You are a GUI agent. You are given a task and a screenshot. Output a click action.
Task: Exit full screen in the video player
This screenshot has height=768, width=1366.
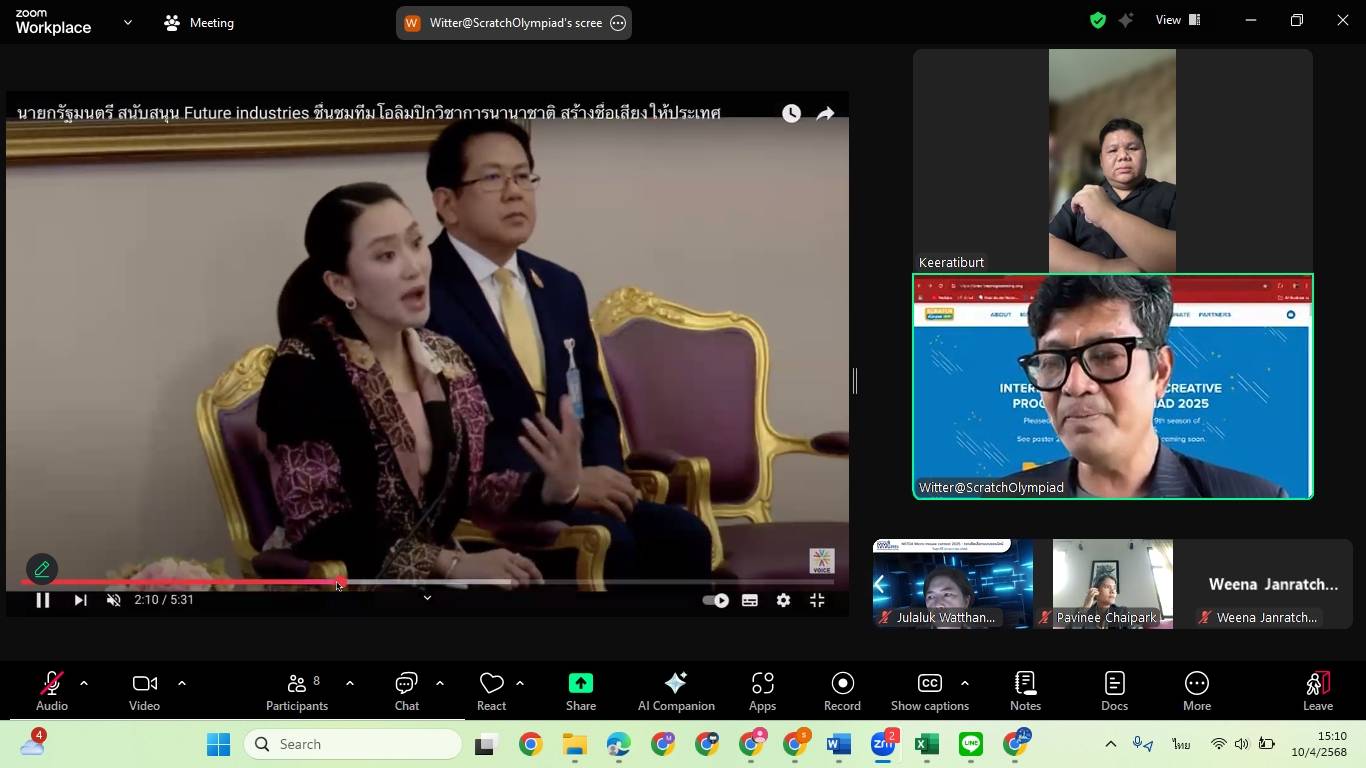(x=817, y=600)
